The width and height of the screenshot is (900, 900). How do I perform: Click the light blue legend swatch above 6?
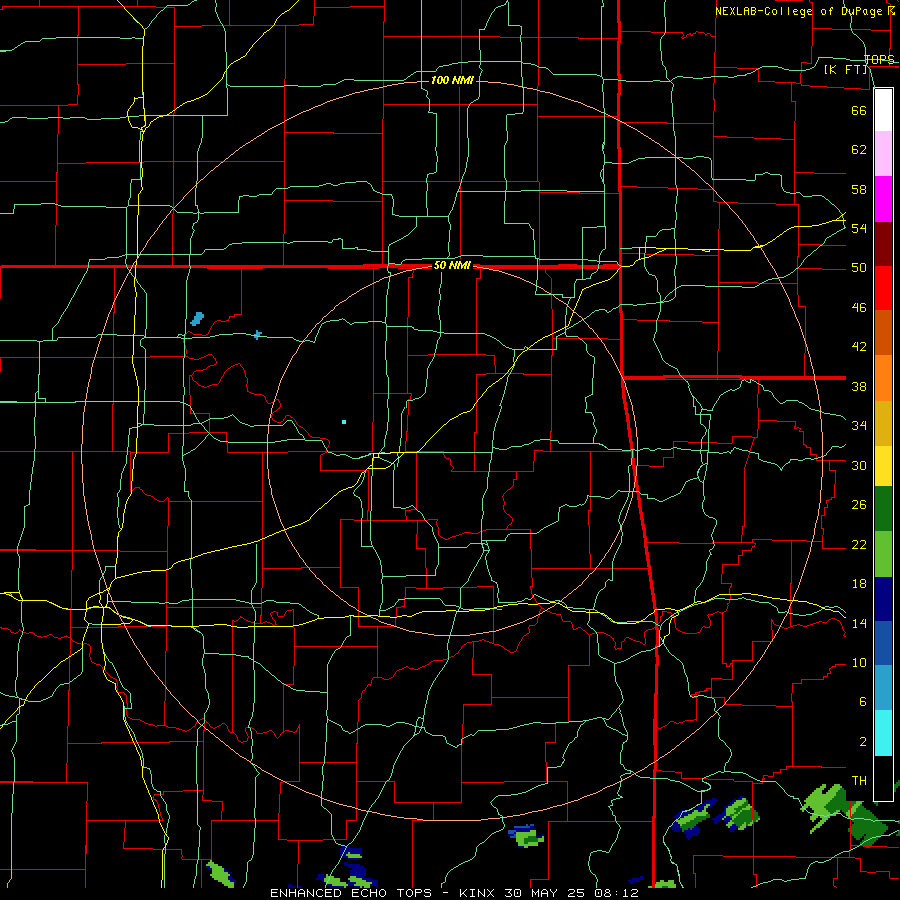(883, 688)
